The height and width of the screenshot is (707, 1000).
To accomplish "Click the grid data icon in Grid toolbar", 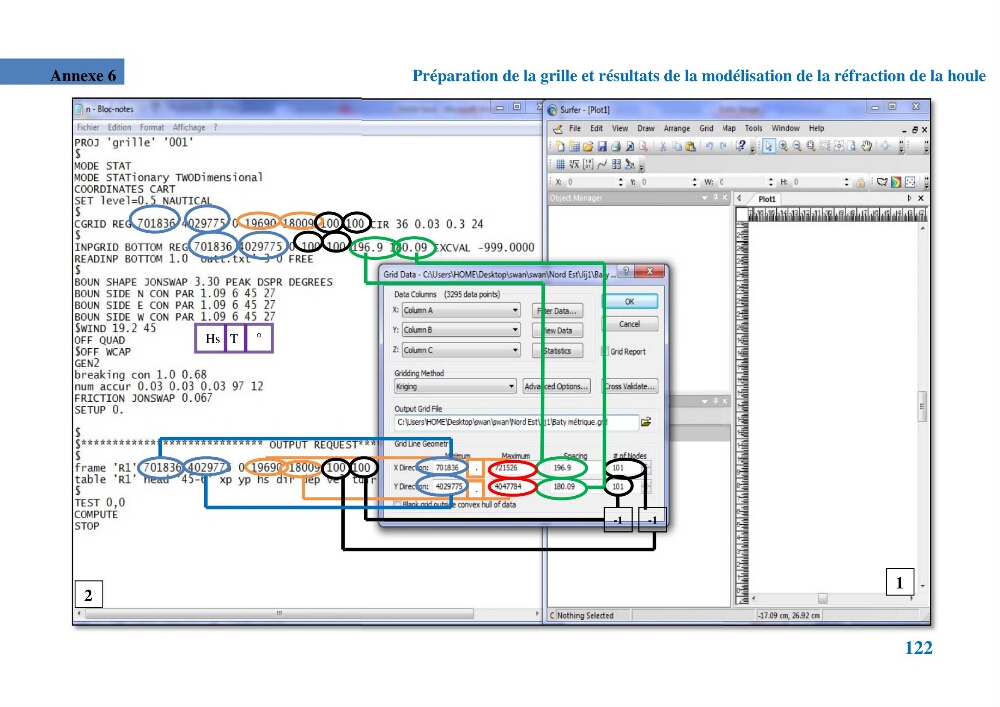I will [559, 164].
